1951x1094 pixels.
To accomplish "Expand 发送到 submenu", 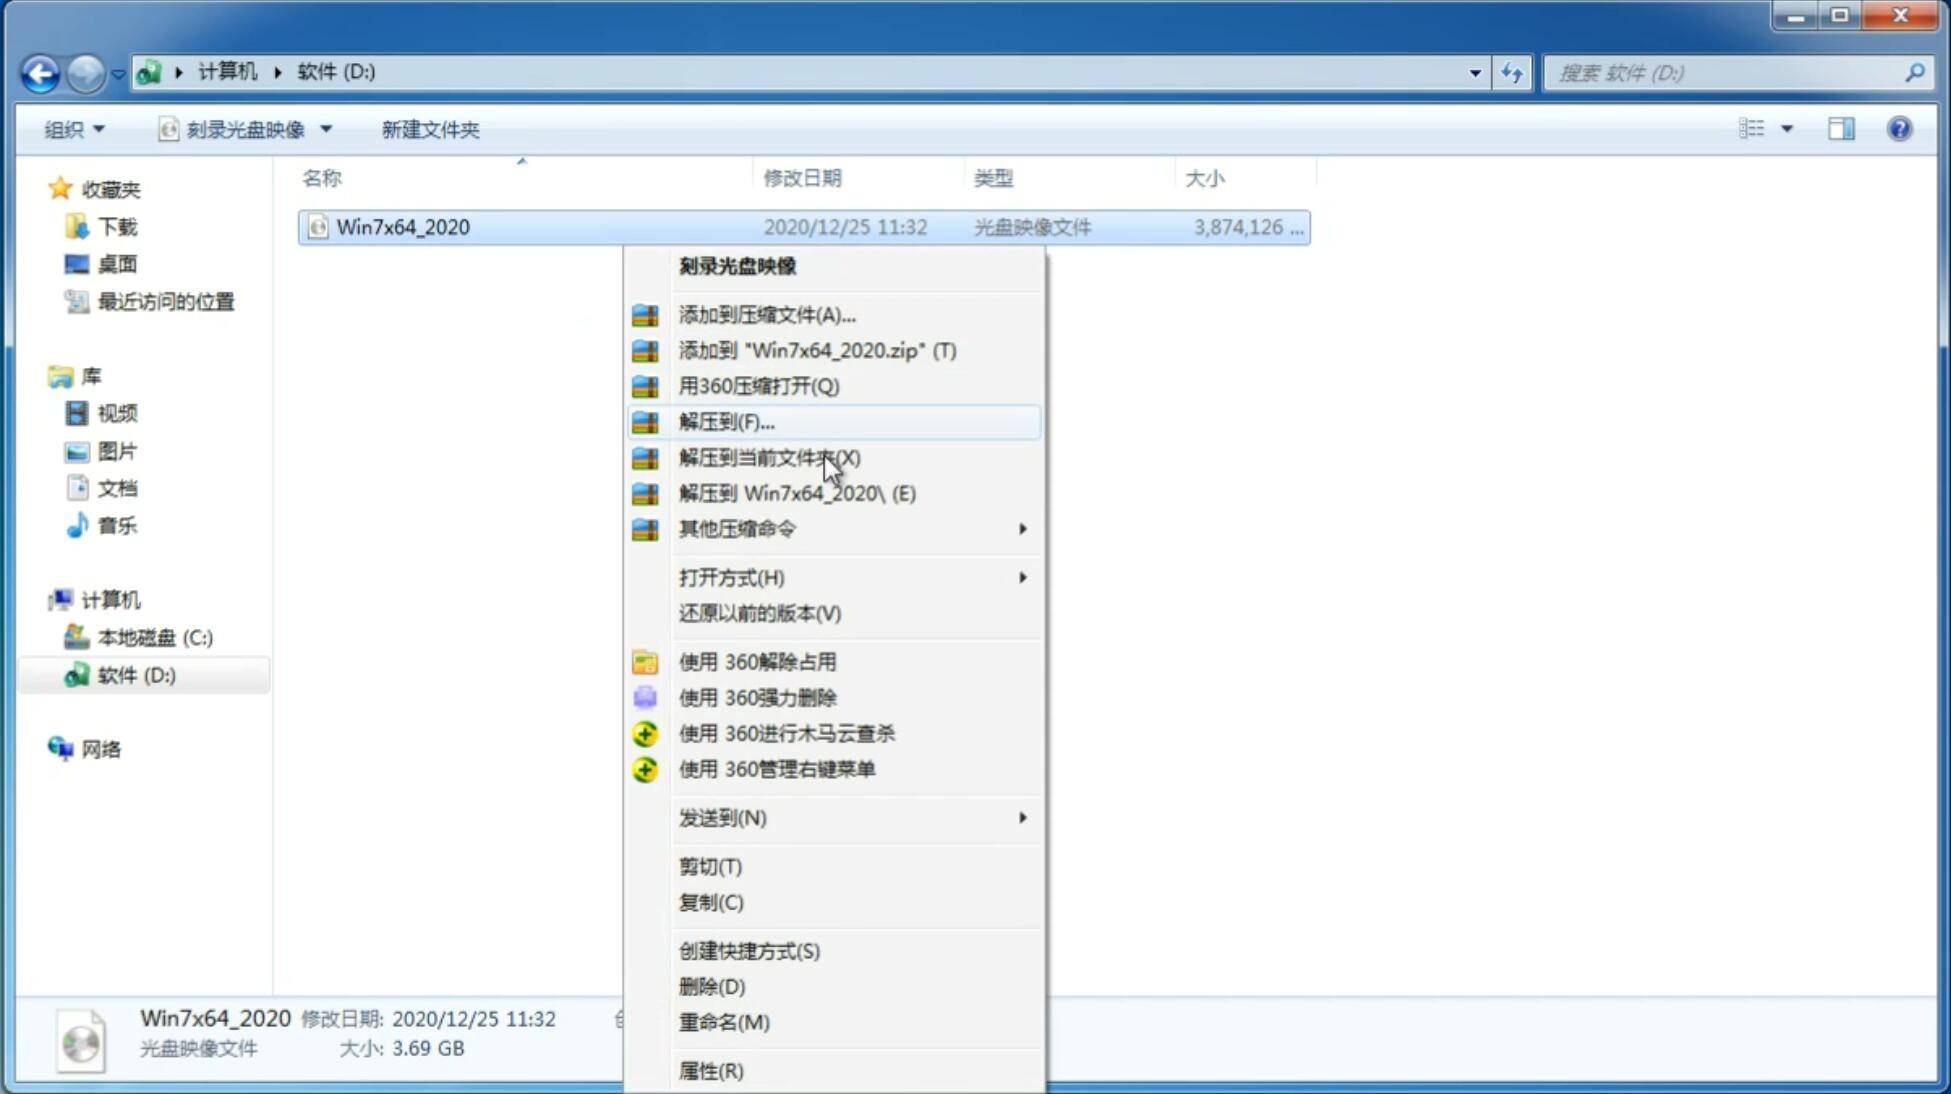I will [852, 816].
